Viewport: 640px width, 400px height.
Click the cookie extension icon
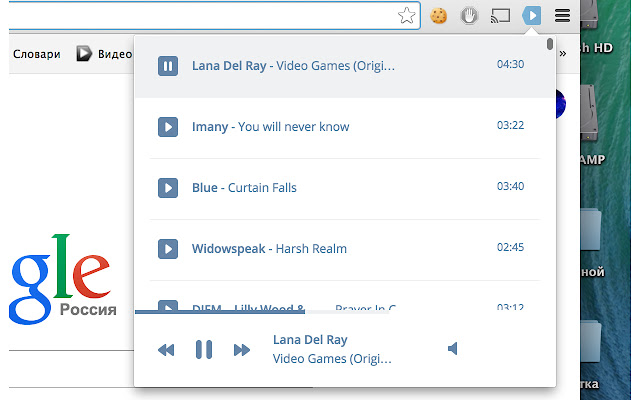(x=438, y=16)
